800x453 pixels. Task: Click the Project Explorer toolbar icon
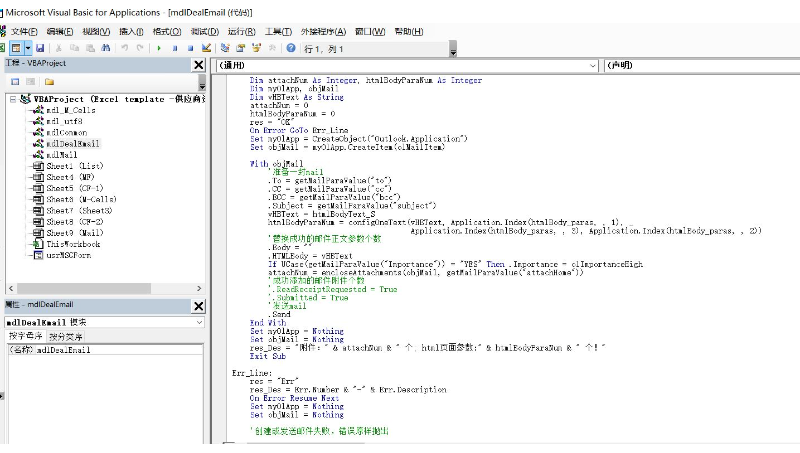click(x=225, y=48)
